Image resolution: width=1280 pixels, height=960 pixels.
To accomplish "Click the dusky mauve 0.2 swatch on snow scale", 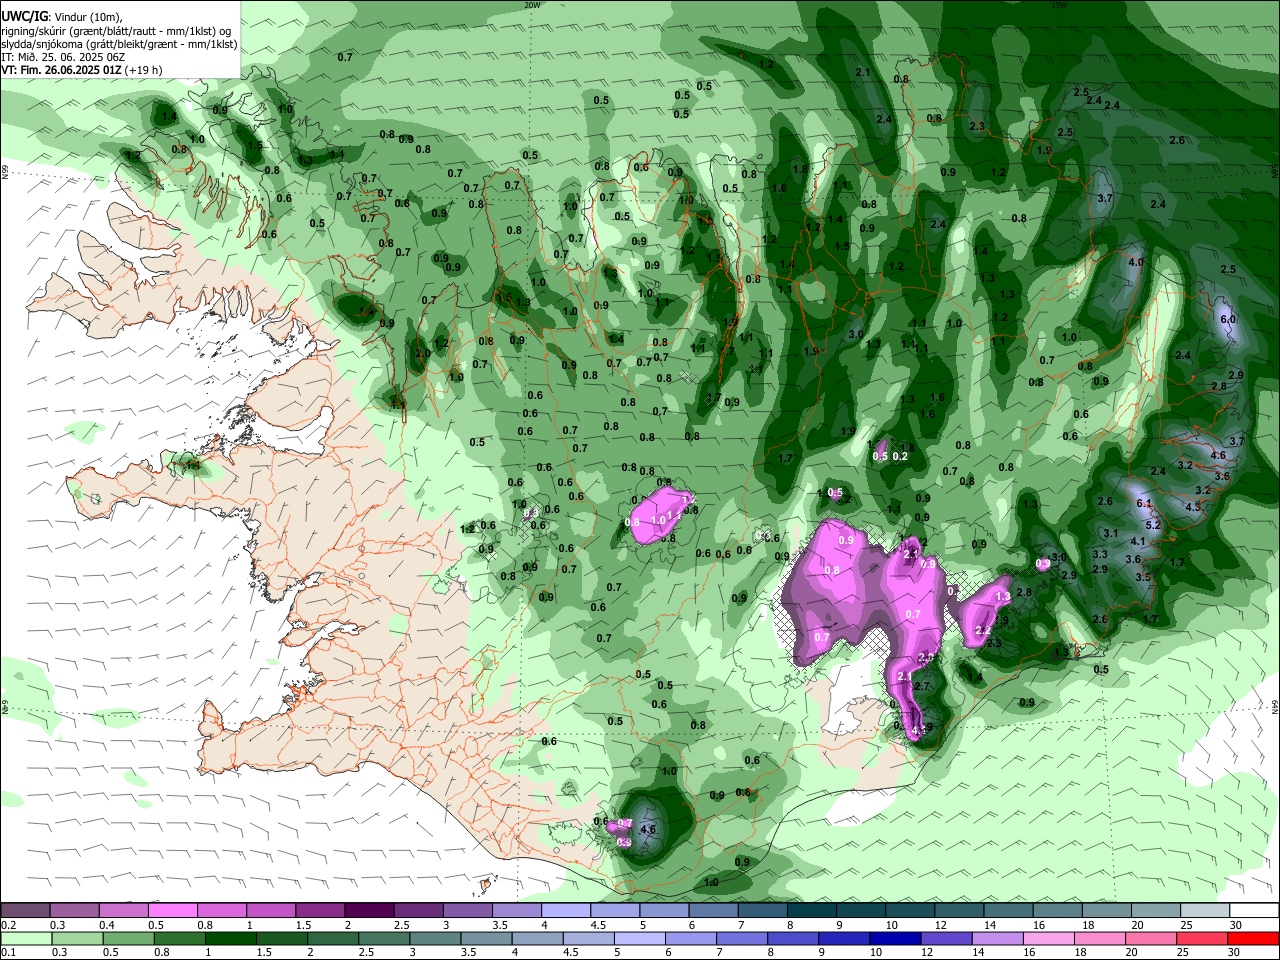I will (x=25, y=911).
